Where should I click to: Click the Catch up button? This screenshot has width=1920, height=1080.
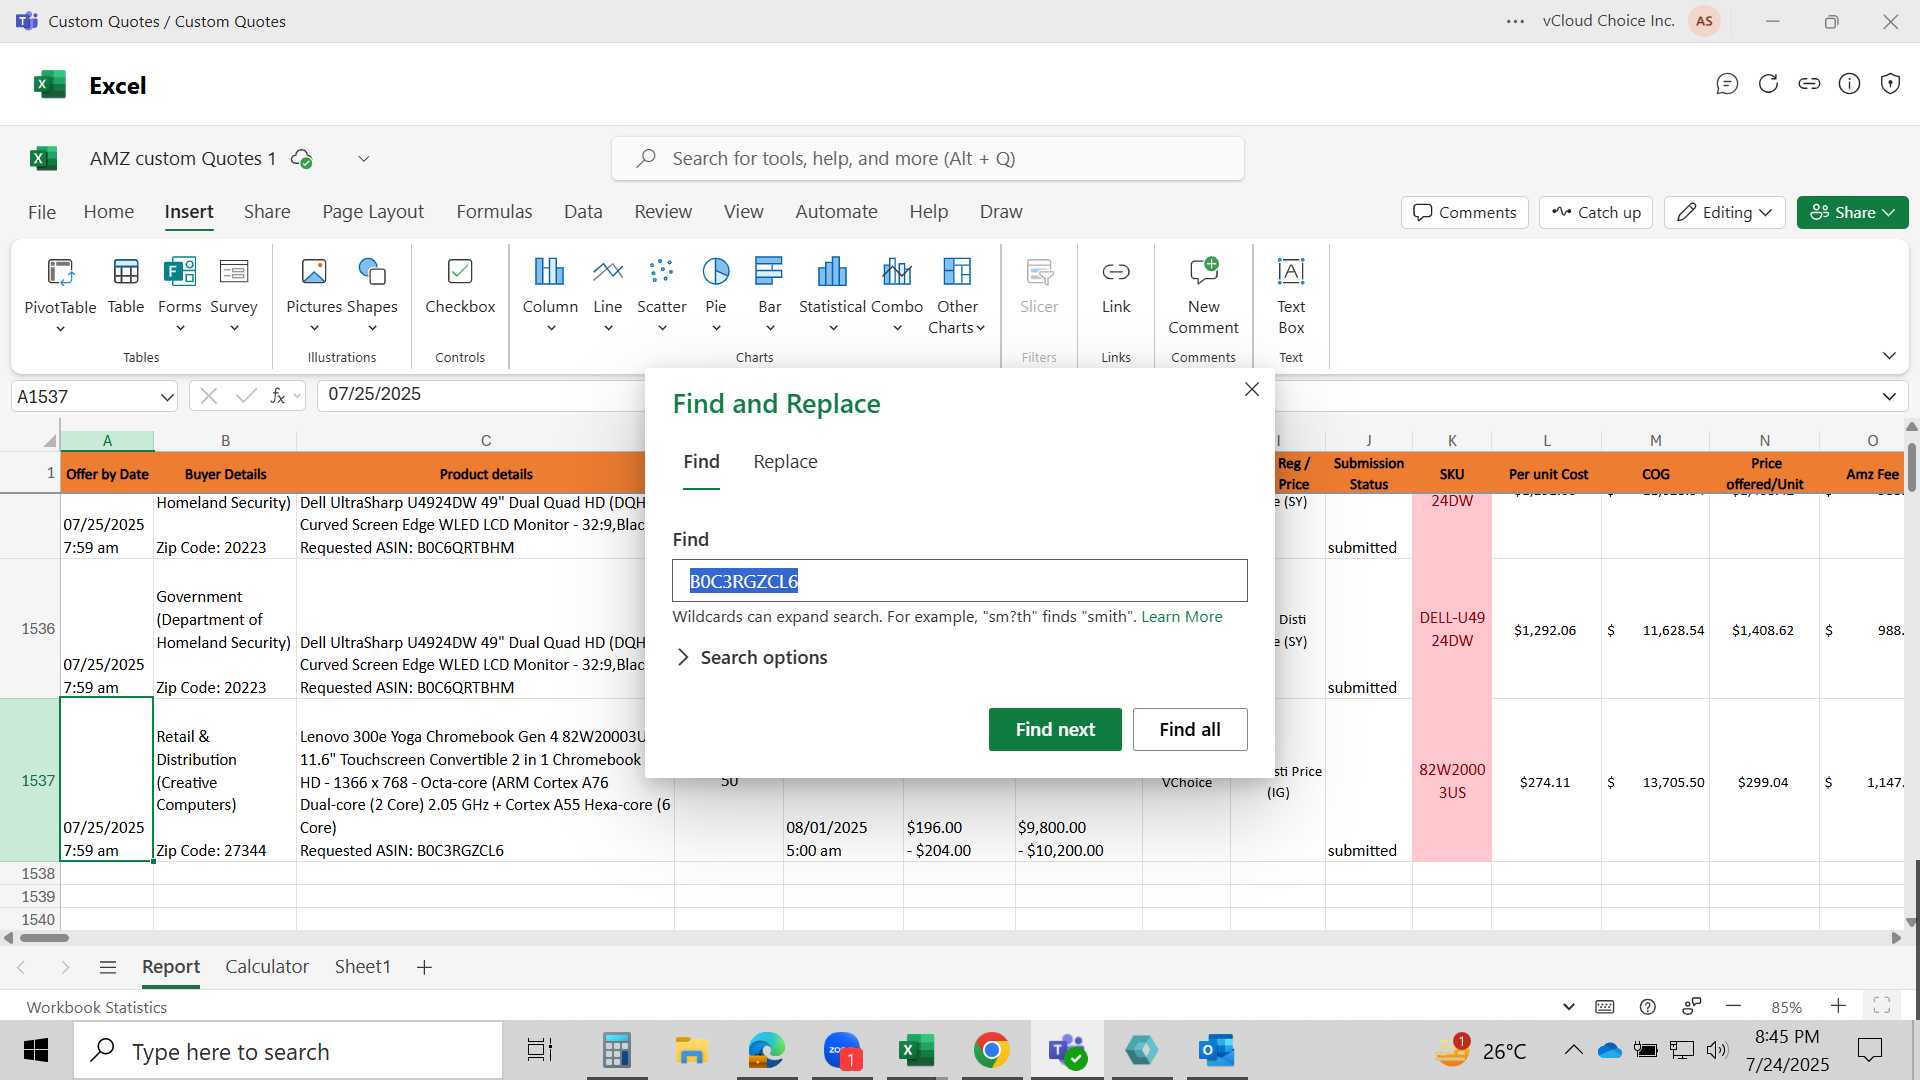(x=1596, y=212)
